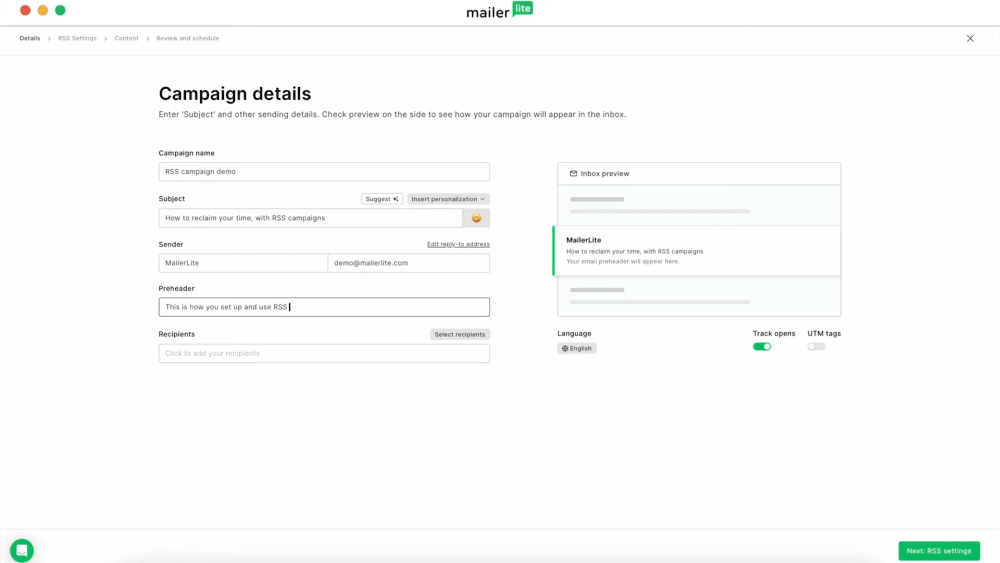1000x563 pixels.
Task: Go to the Details step
Action: [x=30, y=38]
